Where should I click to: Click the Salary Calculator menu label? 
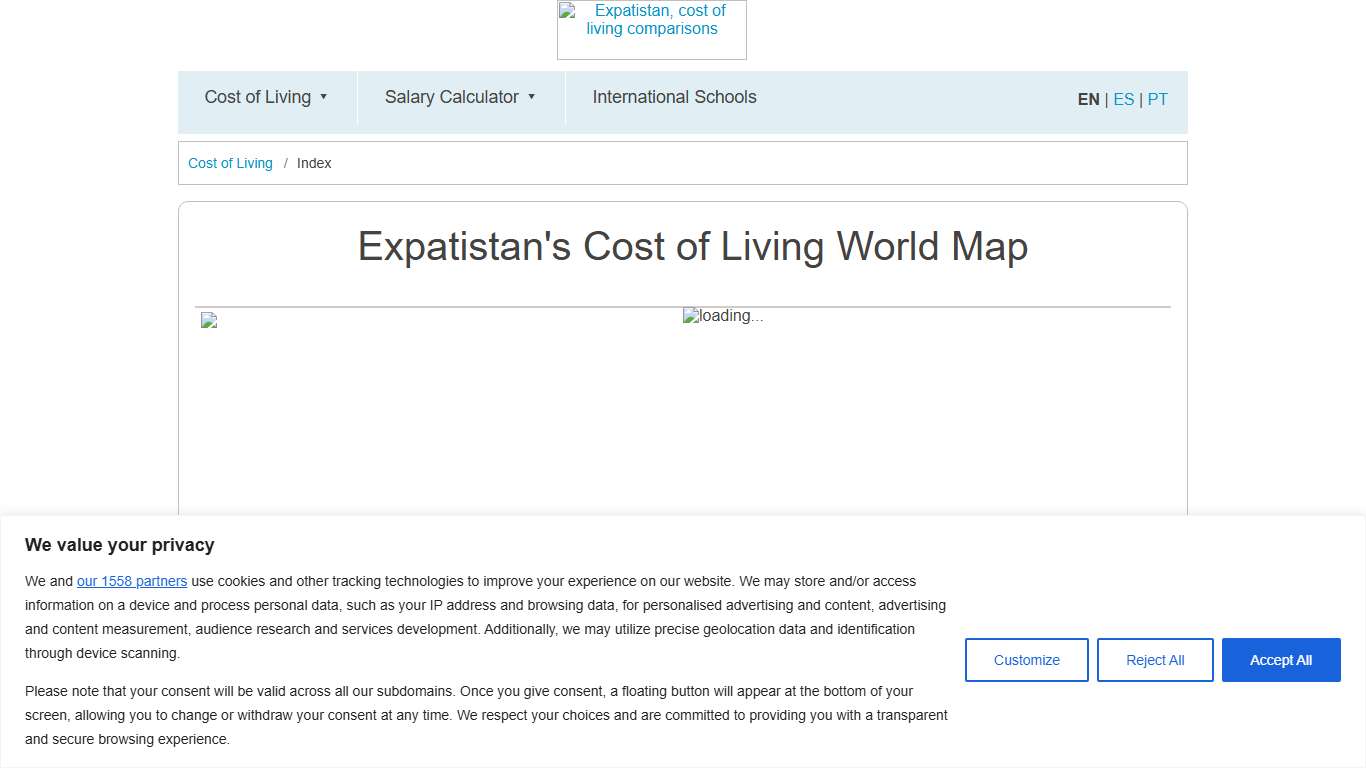coord(452,97)
